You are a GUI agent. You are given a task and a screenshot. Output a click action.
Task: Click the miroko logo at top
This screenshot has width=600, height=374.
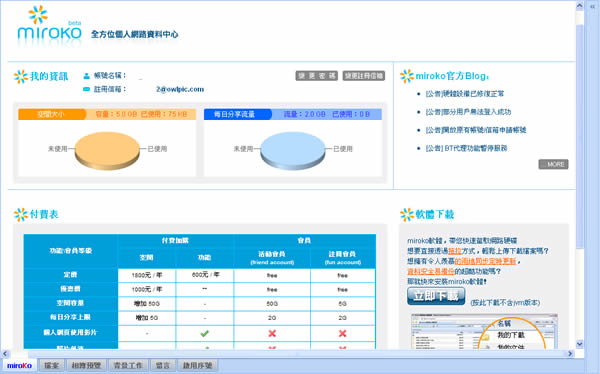click(x=49, y=25)
